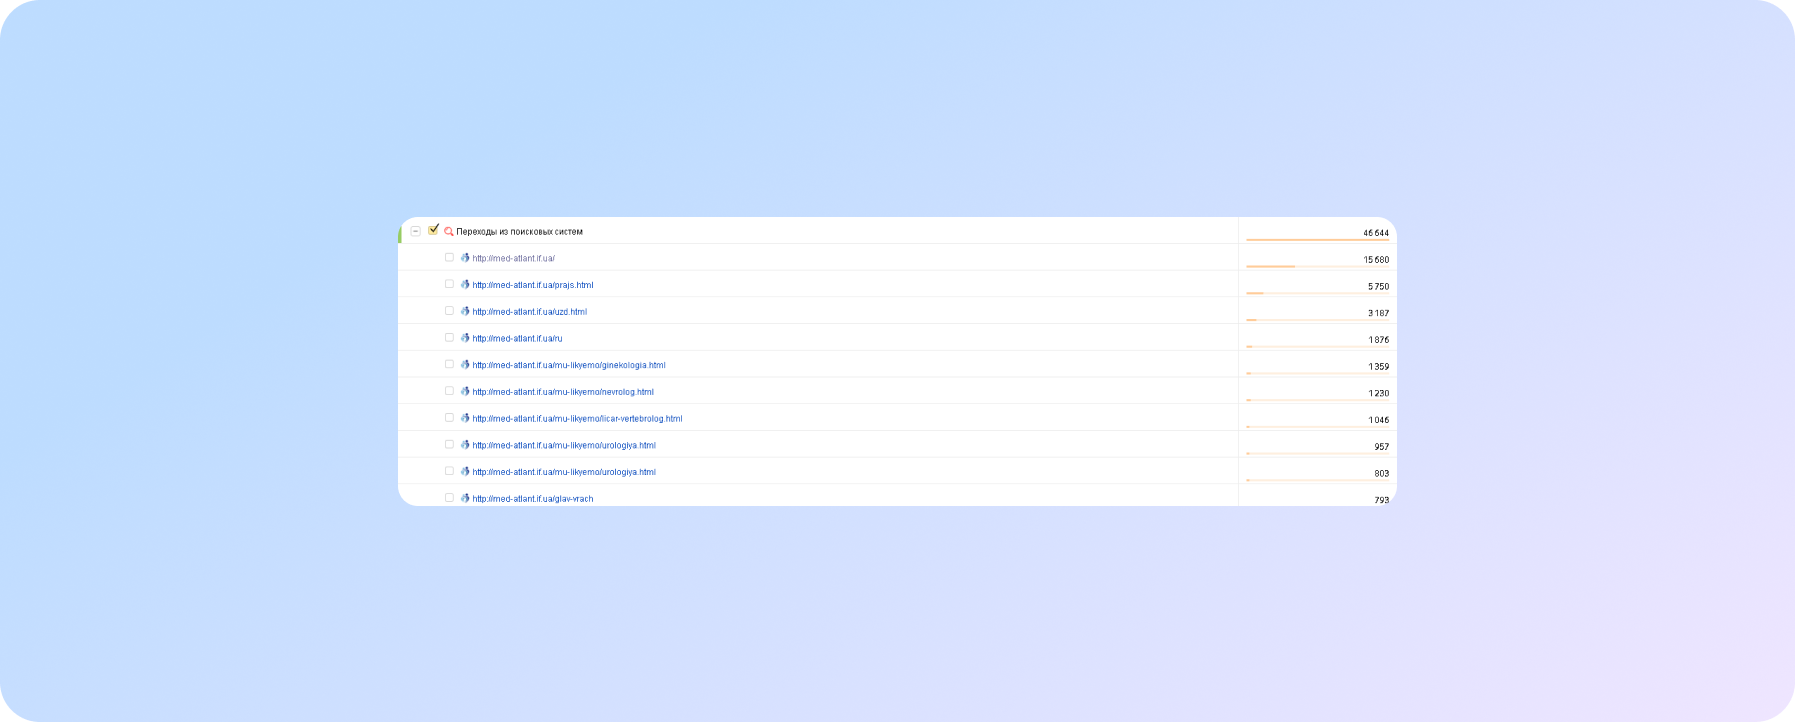Click the page icon next to uzd.html
The image size is (1795, 722).
465,311
